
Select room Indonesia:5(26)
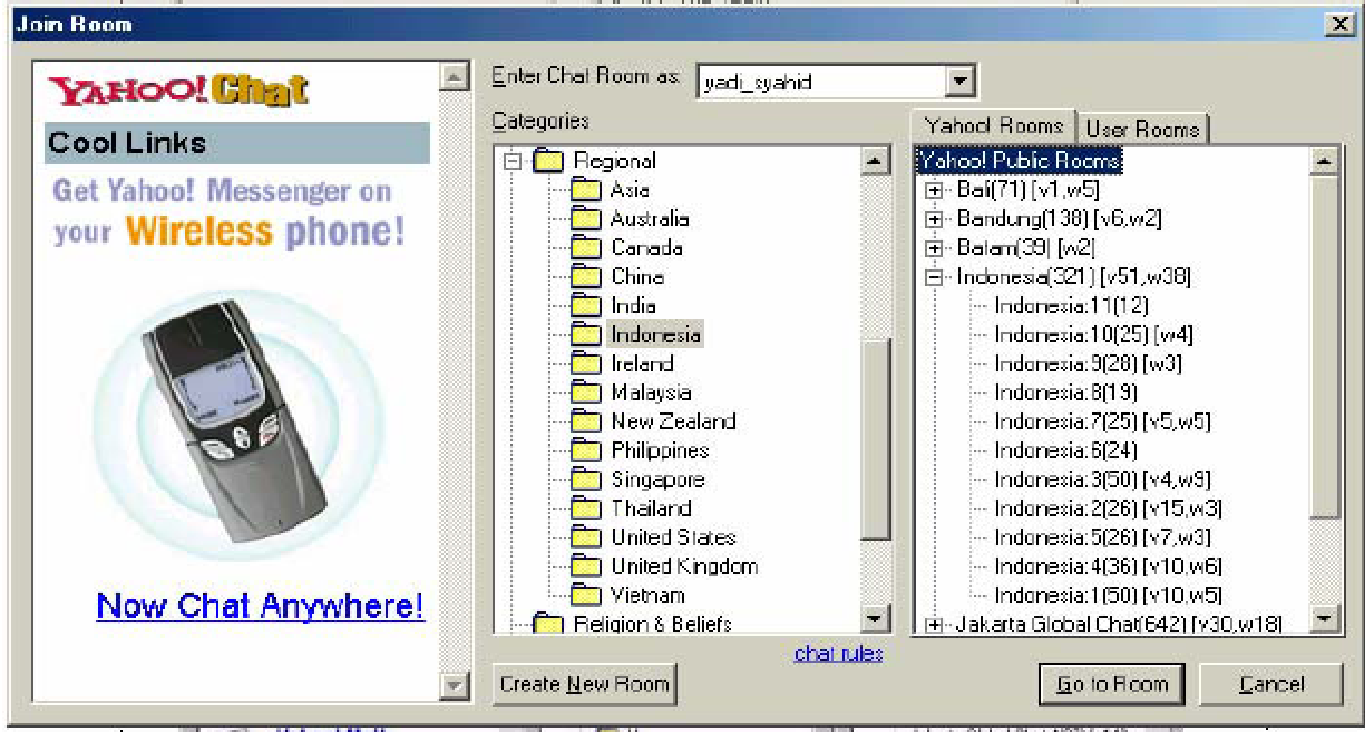point(1102,537)
